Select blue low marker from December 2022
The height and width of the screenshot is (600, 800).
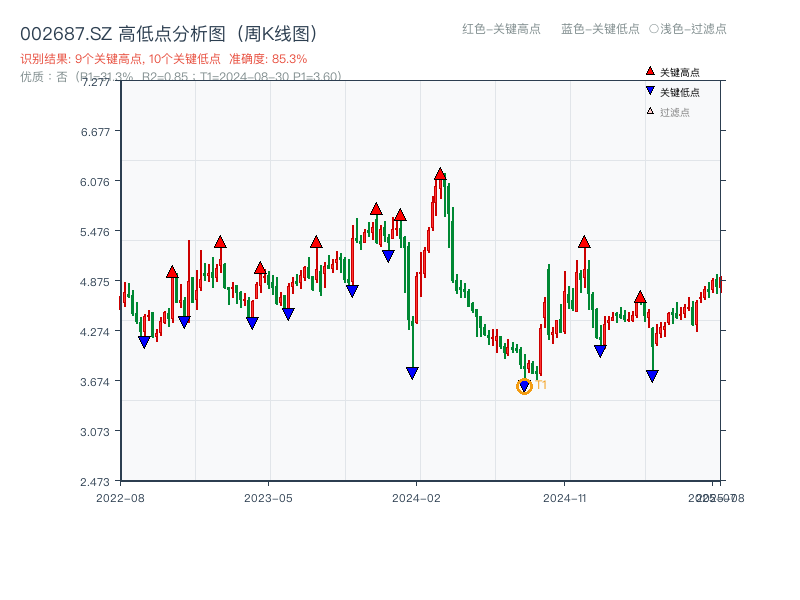pyautogui.click(x=184, y=322)
